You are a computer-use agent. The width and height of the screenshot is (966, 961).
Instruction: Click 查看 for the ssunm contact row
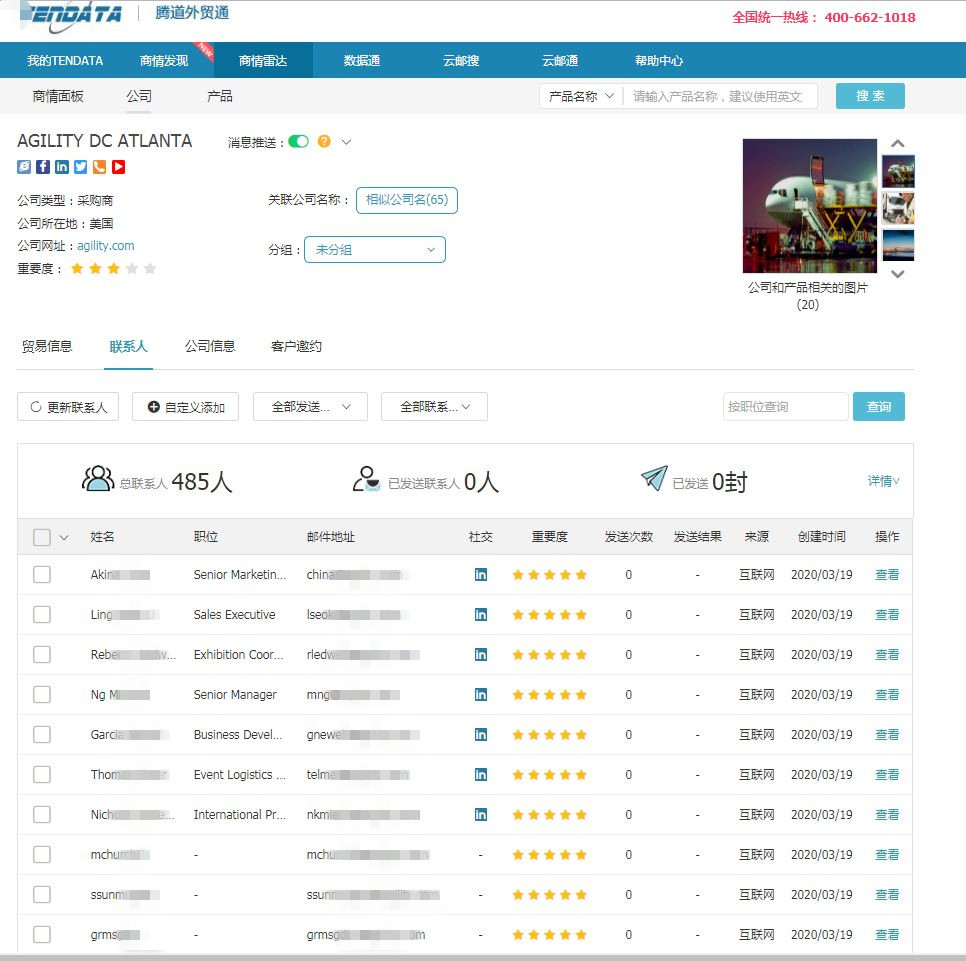point(887,894)
